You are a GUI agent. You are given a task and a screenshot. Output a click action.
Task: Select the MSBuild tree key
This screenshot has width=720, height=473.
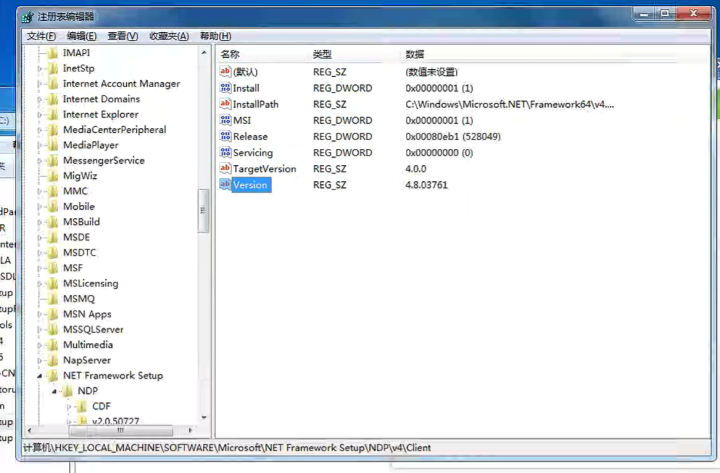coord(81,222)
